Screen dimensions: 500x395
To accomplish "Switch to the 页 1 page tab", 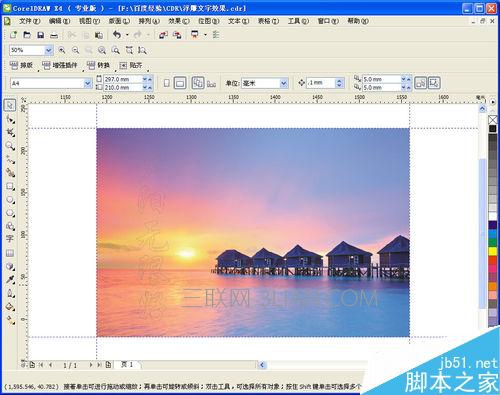I will [127, 365].
